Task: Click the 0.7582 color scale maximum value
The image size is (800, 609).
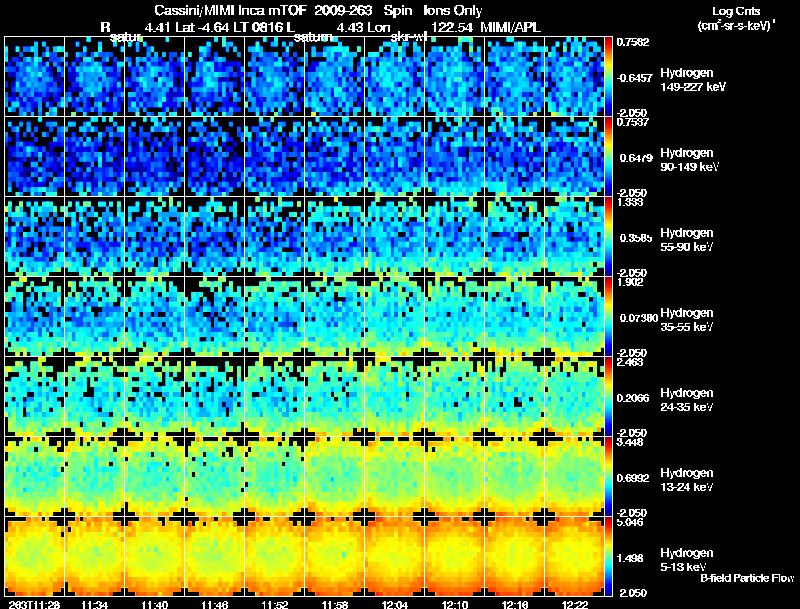Action: [x=633, y=42]
